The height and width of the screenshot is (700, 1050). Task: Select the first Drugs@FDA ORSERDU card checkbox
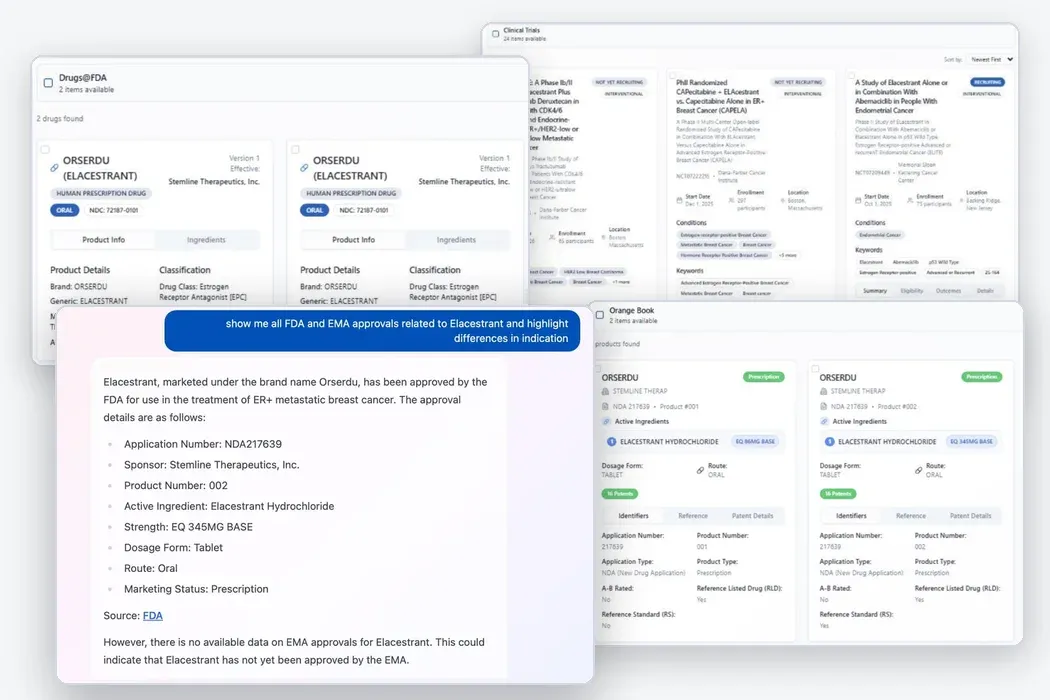(45, 150)
